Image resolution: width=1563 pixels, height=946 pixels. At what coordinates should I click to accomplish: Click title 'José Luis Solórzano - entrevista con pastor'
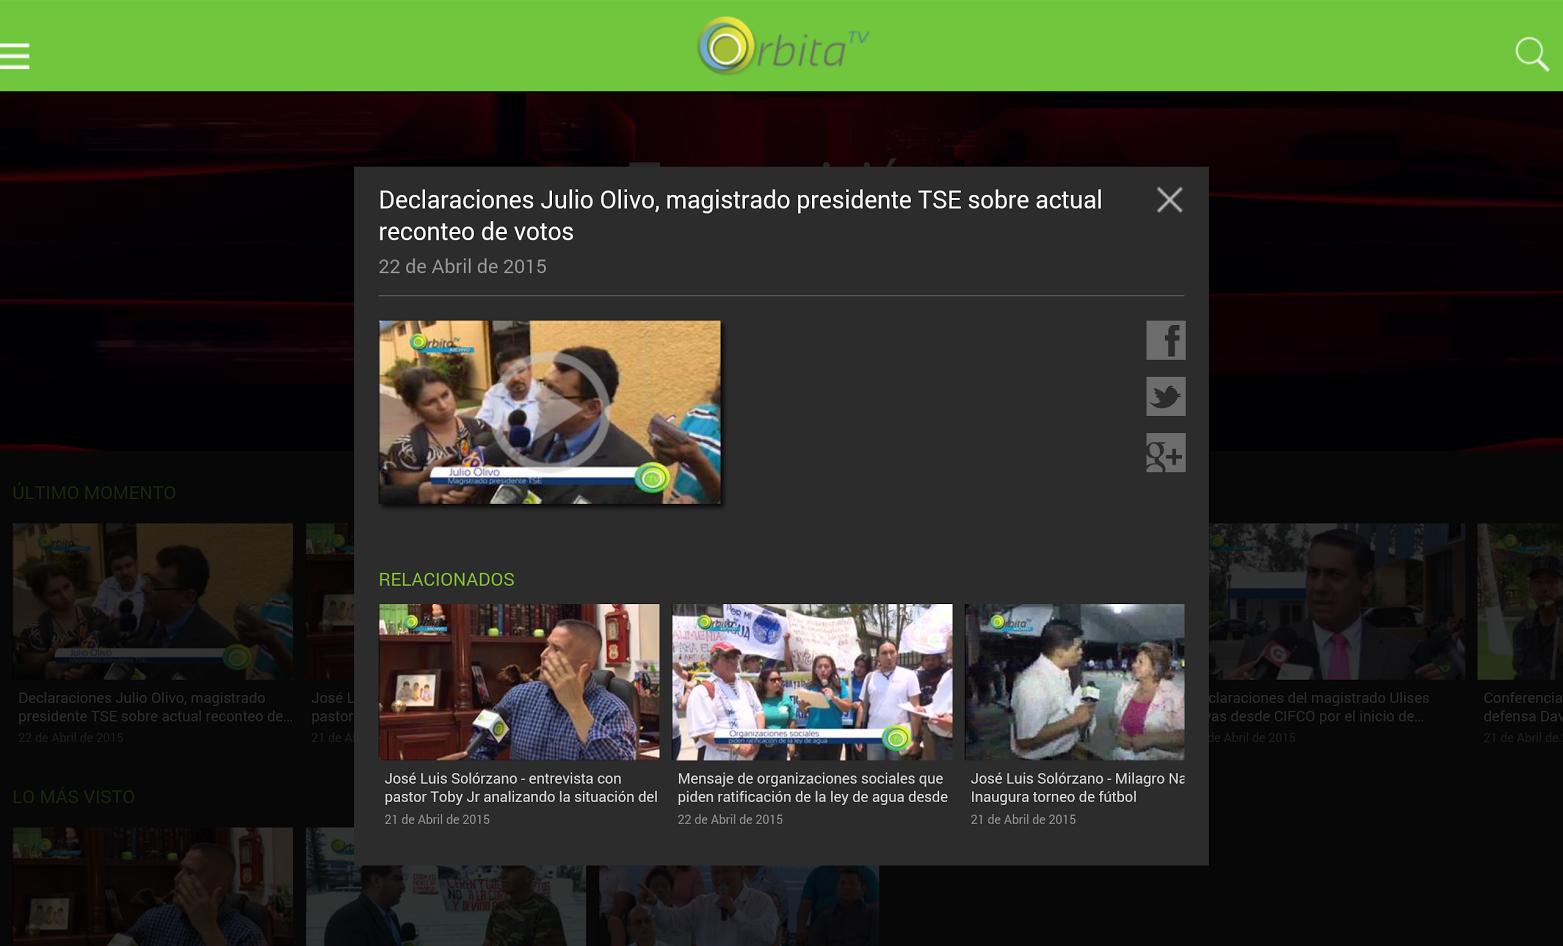(520, 788)
